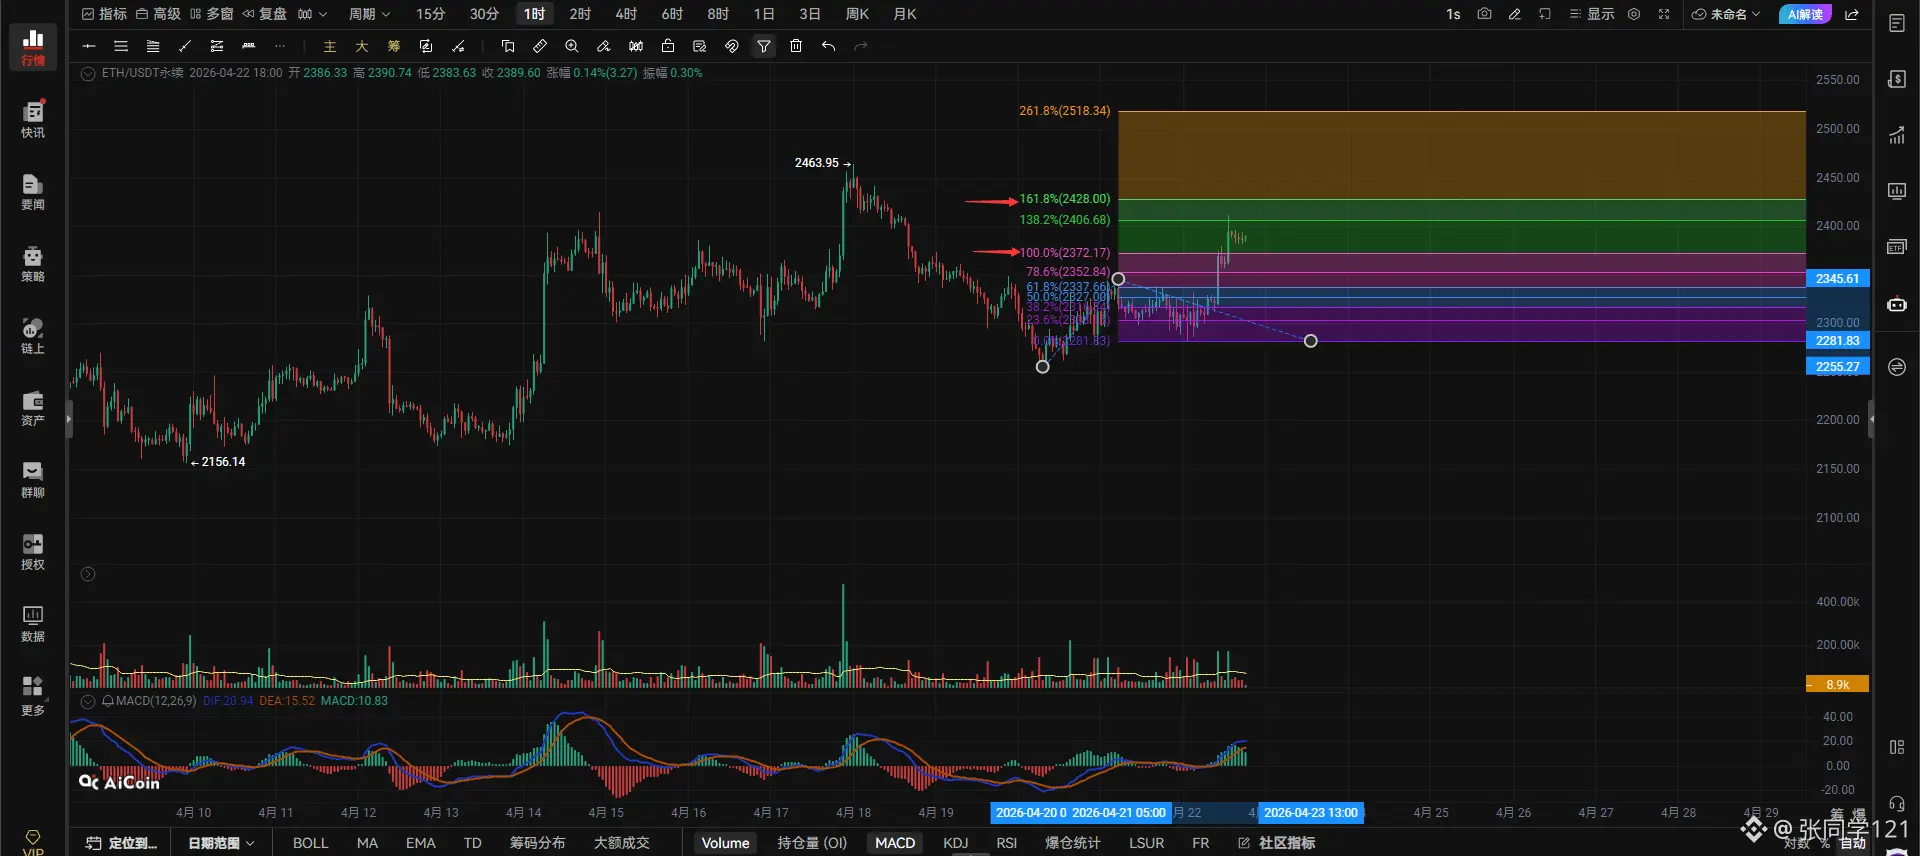The image size is (1920, 856).
Task: Switch to the 15分 timeframe
Action: click(x=430, y=14)
